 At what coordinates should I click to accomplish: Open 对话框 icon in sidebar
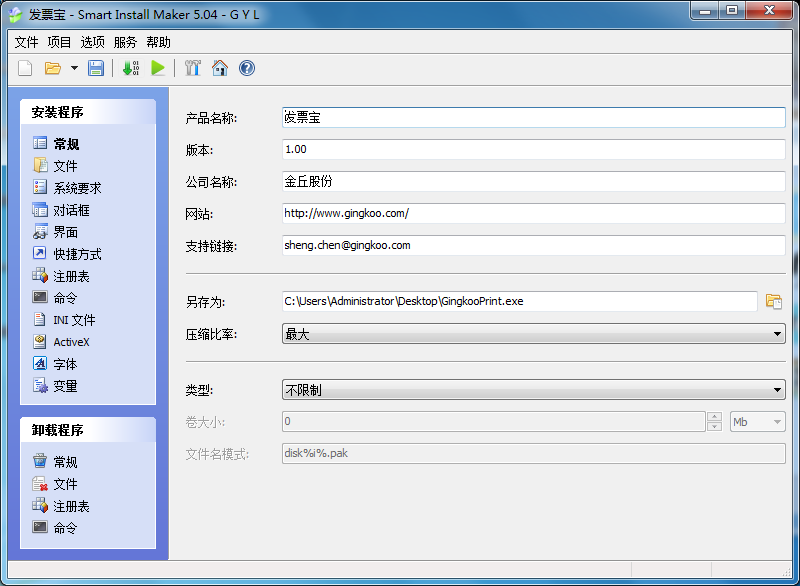click(x=40, y=210)
